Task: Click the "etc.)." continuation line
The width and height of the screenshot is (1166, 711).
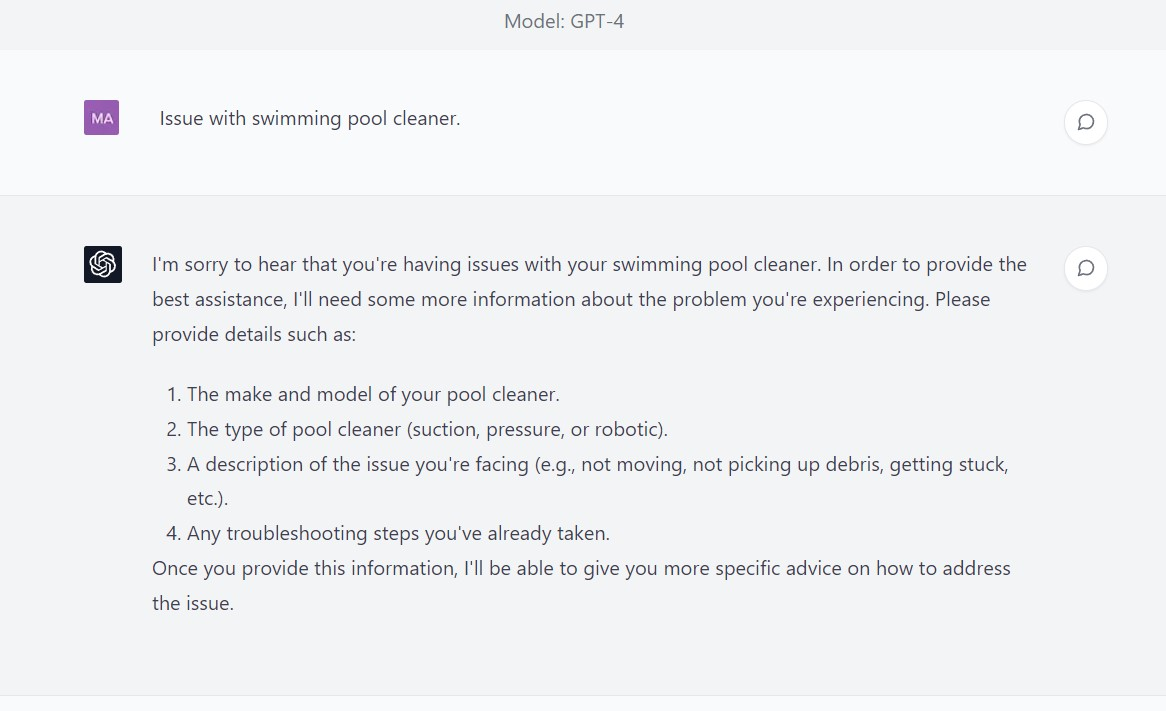Action: 207,498
